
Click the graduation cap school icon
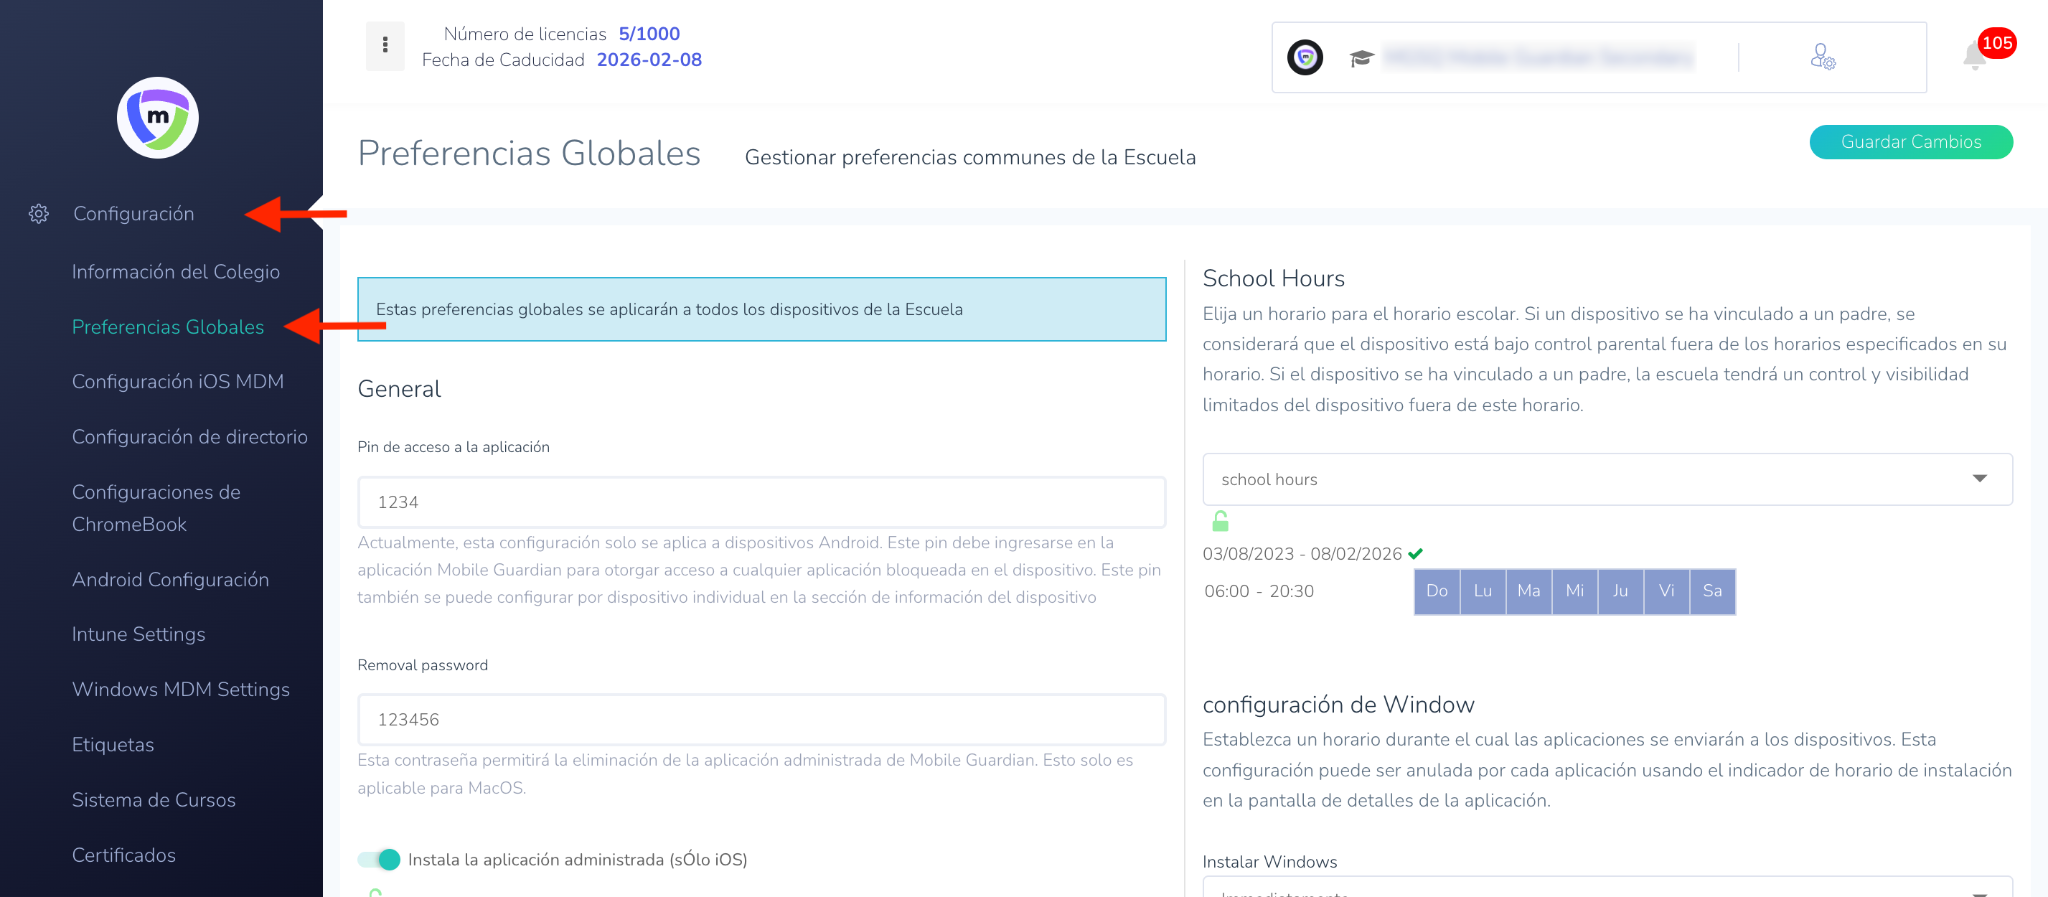point(1361,58)
